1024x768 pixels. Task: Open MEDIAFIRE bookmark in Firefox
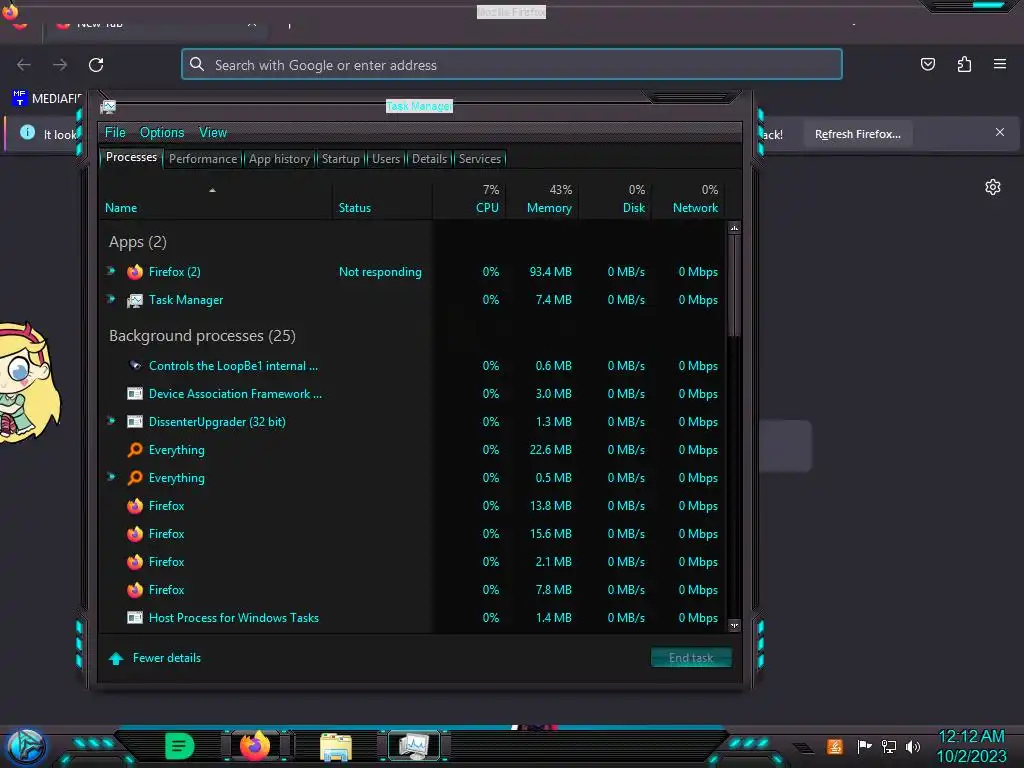[47, 99]
